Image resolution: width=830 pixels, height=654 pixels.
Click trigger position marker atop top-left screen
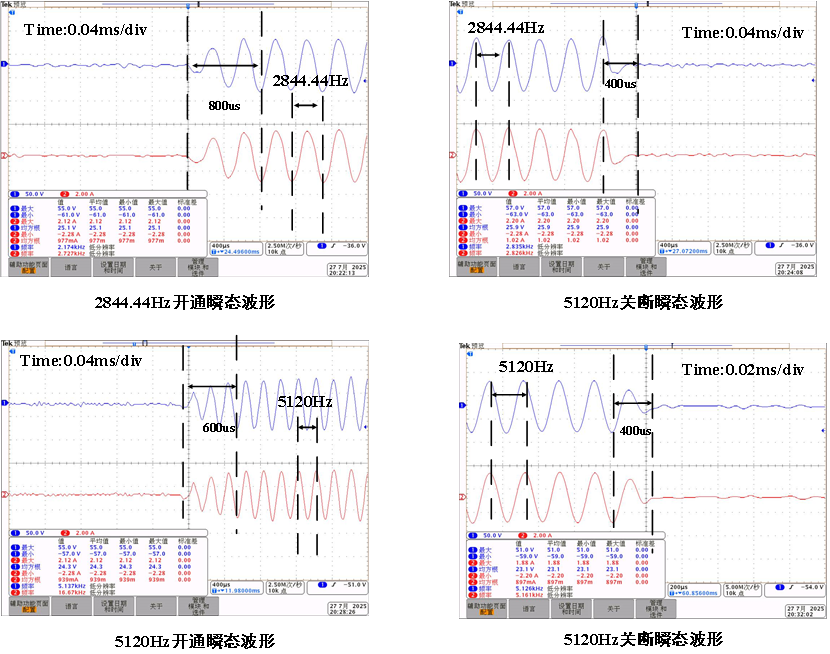[188, 6]
